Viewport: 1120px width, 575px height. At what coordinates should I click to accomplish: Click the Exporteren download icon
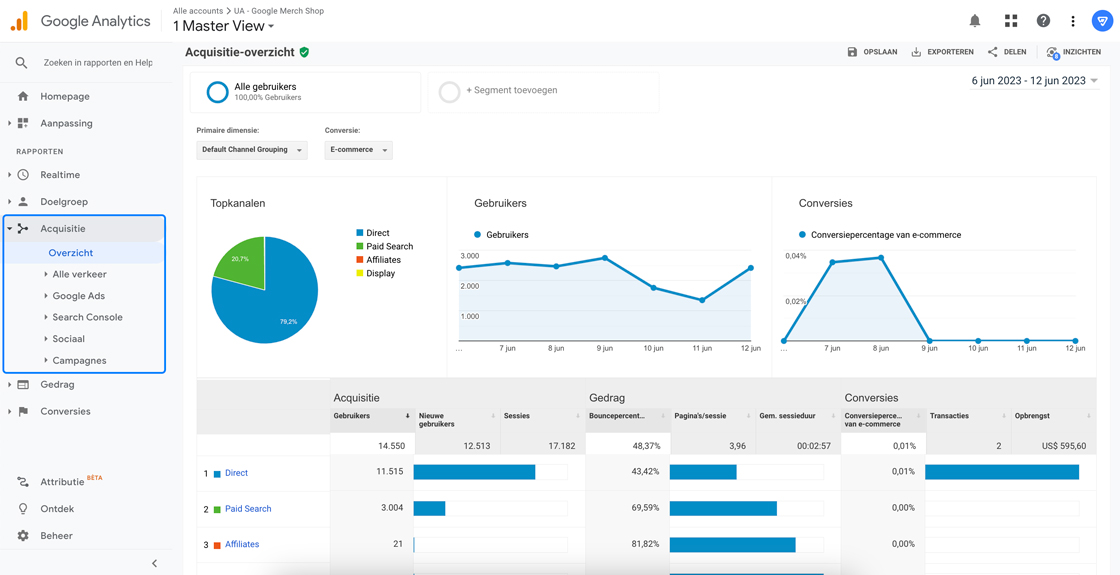click(916, 52)
